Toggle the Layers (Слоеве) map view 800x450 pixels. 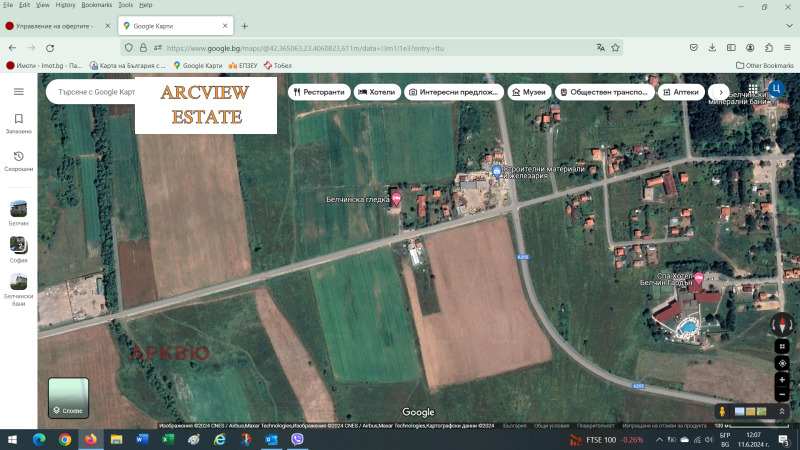pos(68,397)
